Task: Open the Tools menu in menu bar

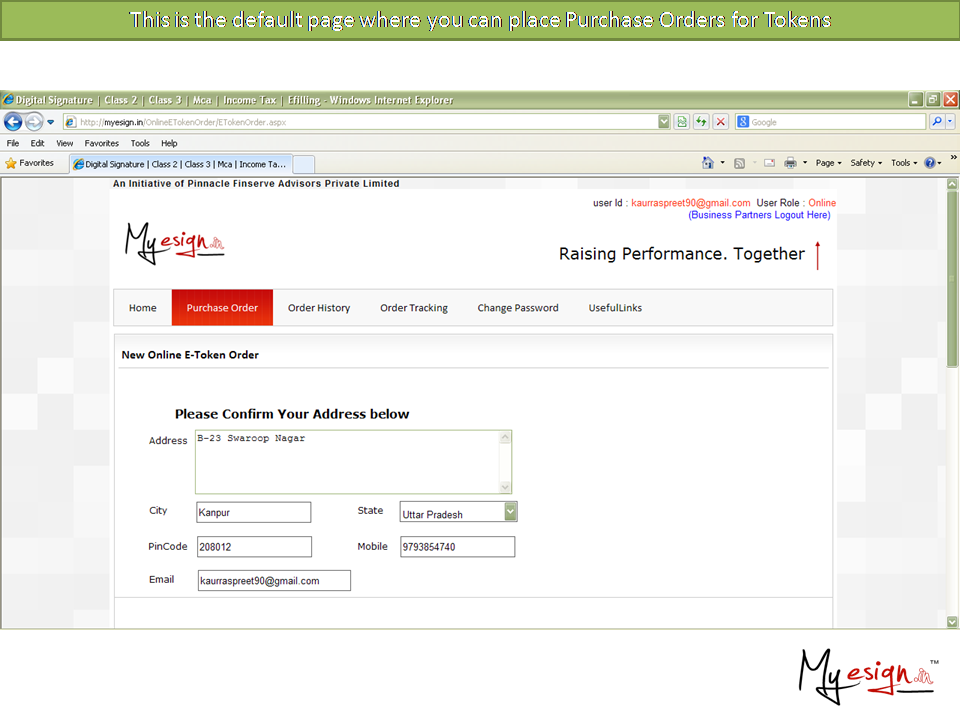Action: [140, 143]
